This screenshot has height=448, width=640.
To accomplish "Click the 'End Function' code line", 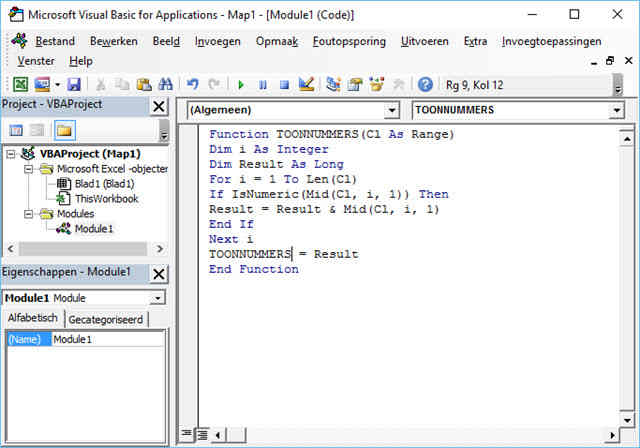I will tap(253, 269).
